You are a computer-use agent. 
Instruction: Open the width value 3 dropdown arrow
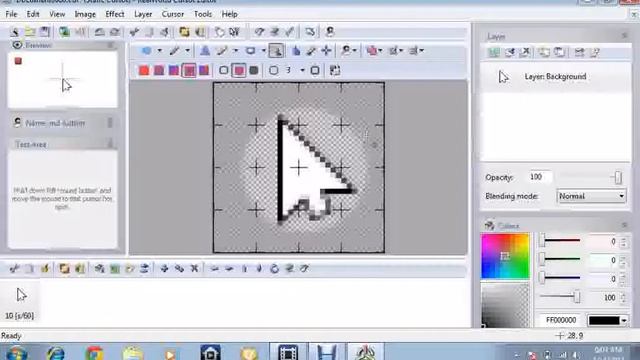(302, 70)
